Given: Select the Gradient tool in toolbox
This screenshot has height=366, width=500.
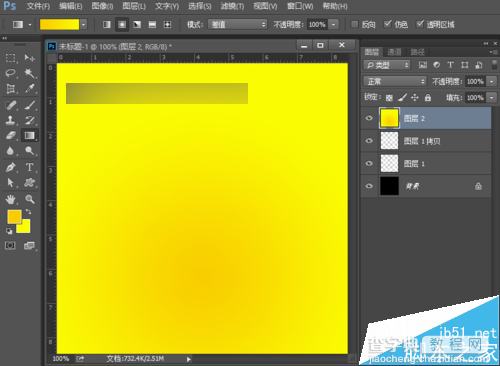Looking at the screenshot, I should [30, 136].
